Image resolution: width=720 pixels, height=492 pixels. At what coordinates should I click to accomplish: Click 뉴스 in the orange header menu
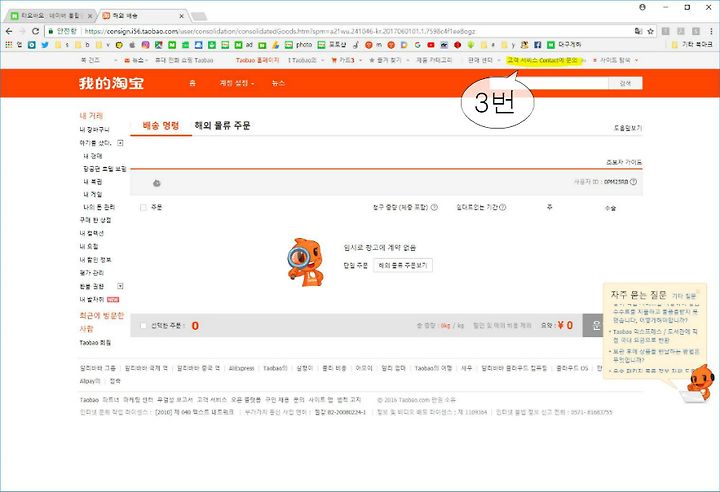(x=278, y=83)
